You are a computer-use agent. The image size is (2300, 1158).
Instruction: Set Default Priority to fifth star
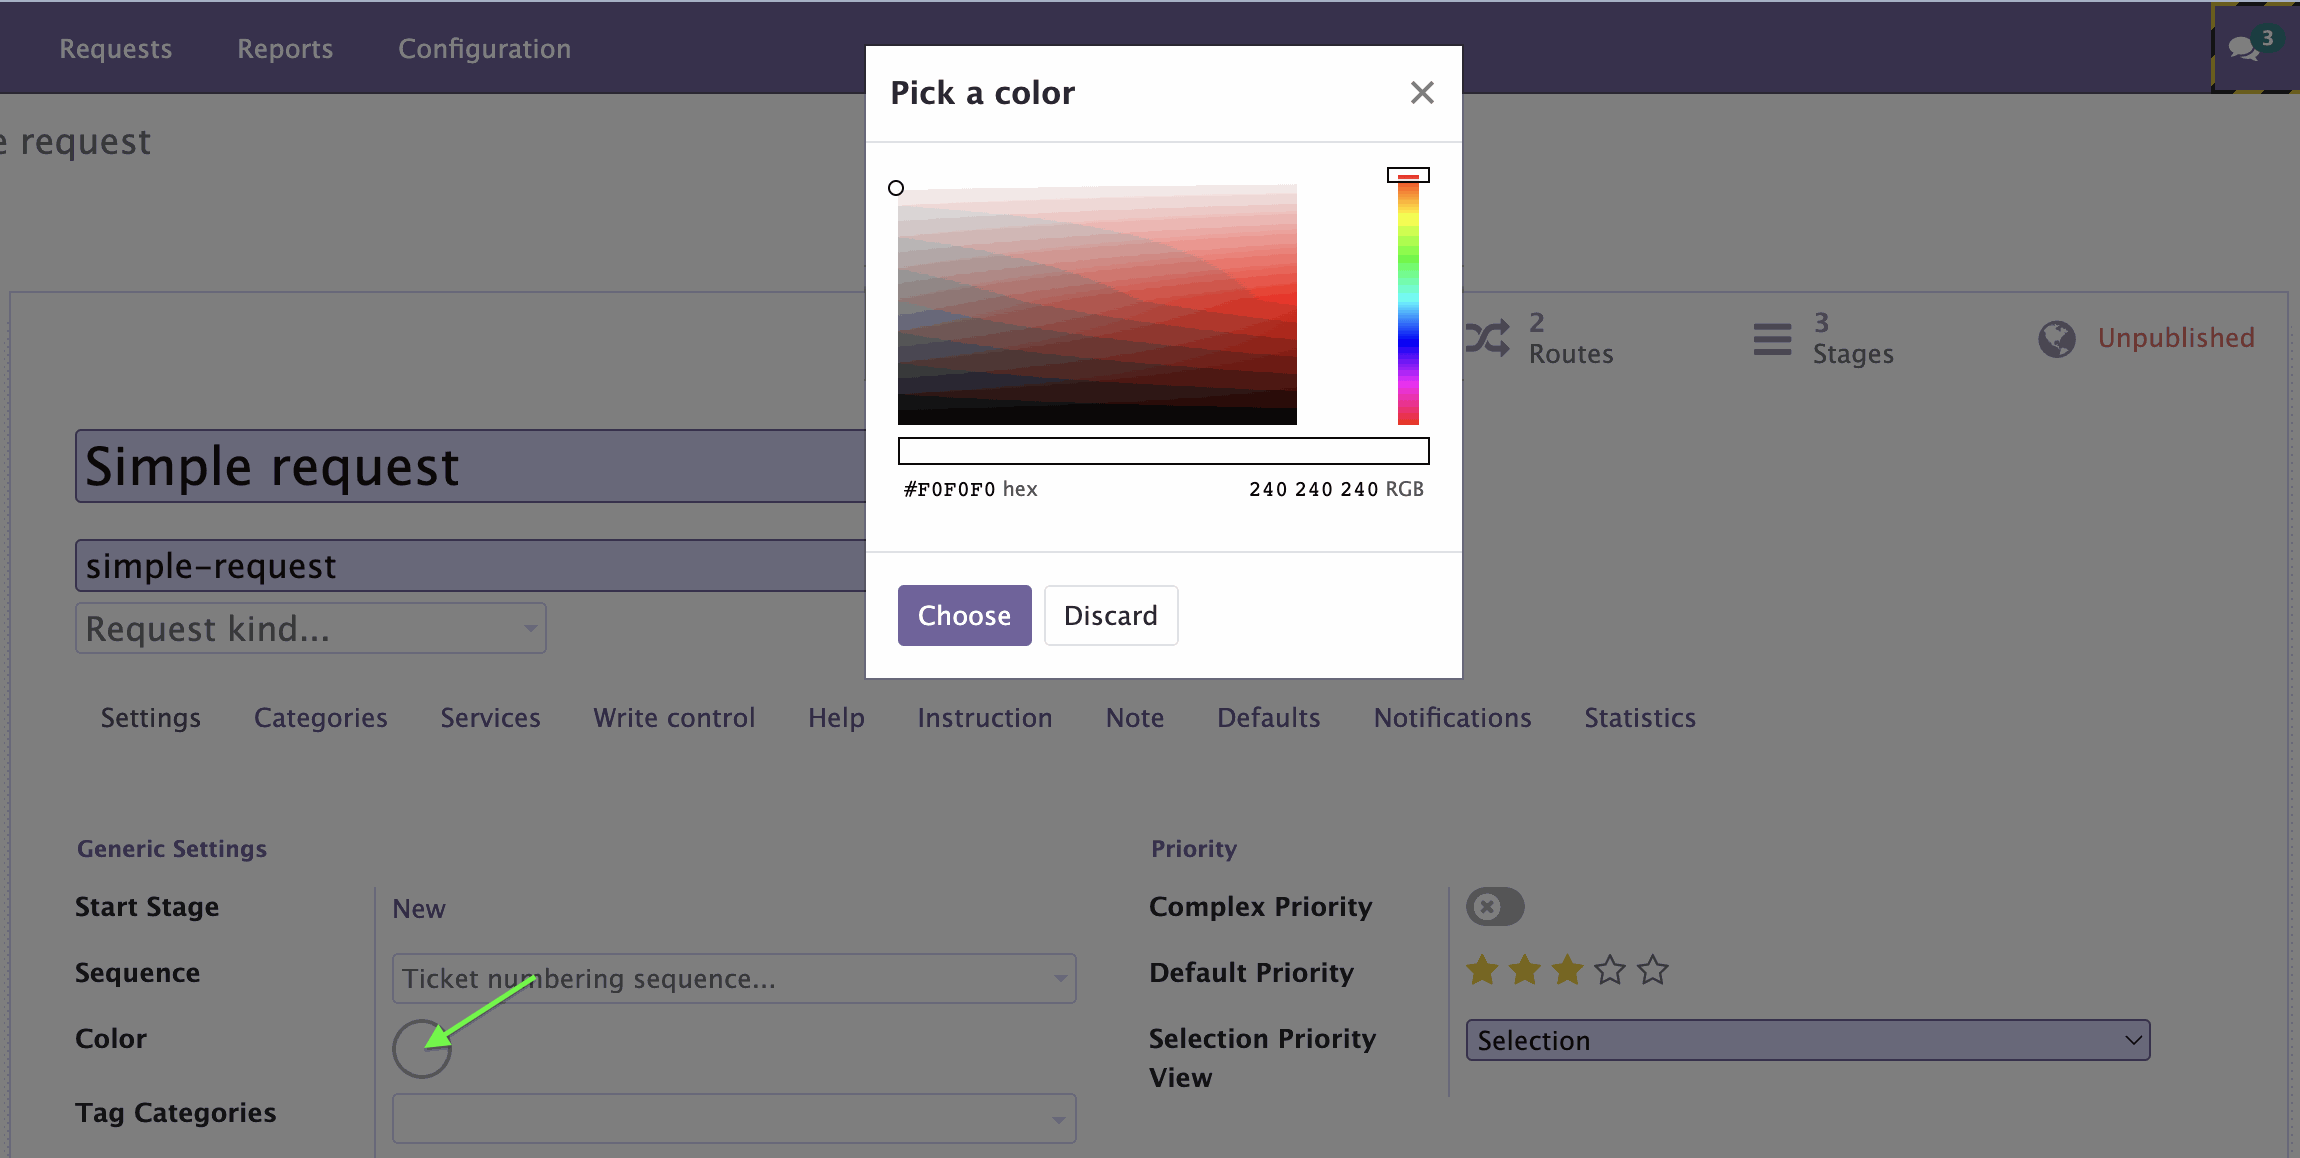tap(1653, 970)
